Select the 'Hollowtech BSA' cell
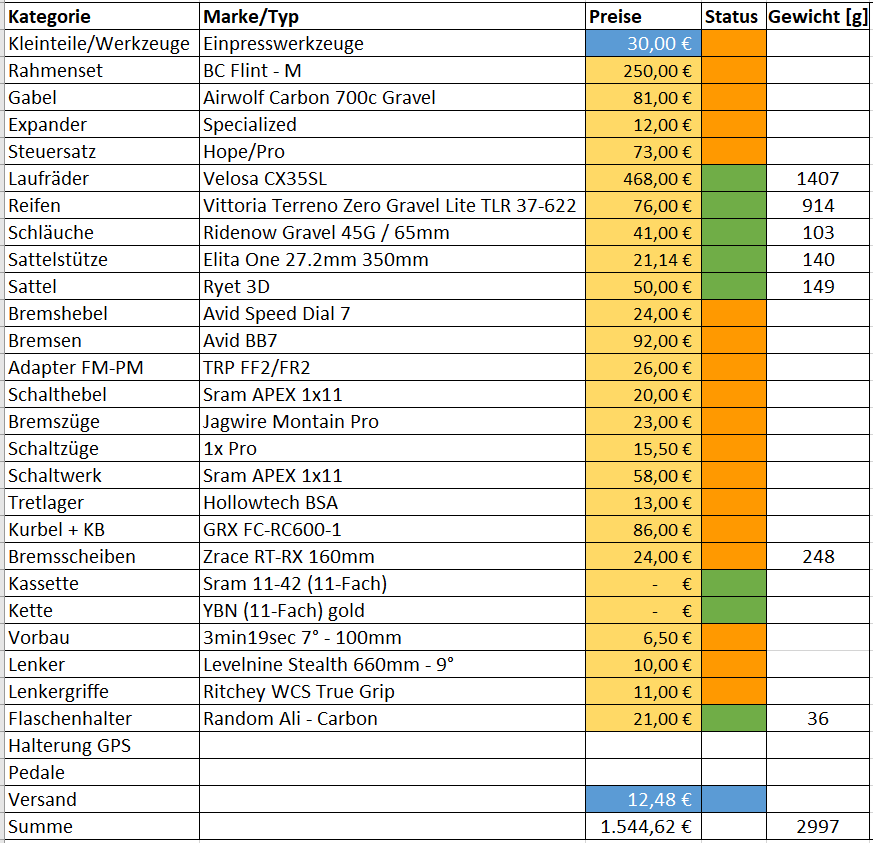The height and width of the screenshot is (843, 873). click(392, 502)
